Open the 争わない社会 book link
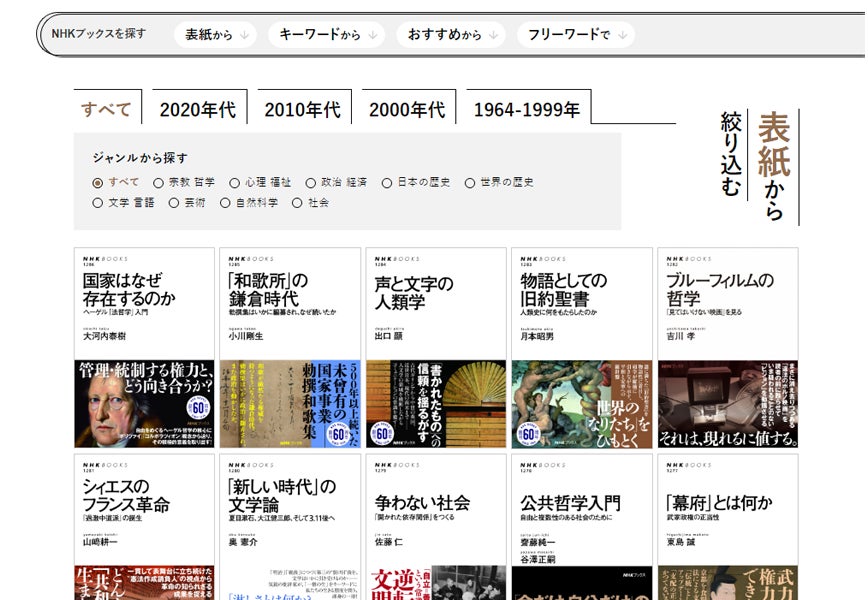 (x=435, y=527)
